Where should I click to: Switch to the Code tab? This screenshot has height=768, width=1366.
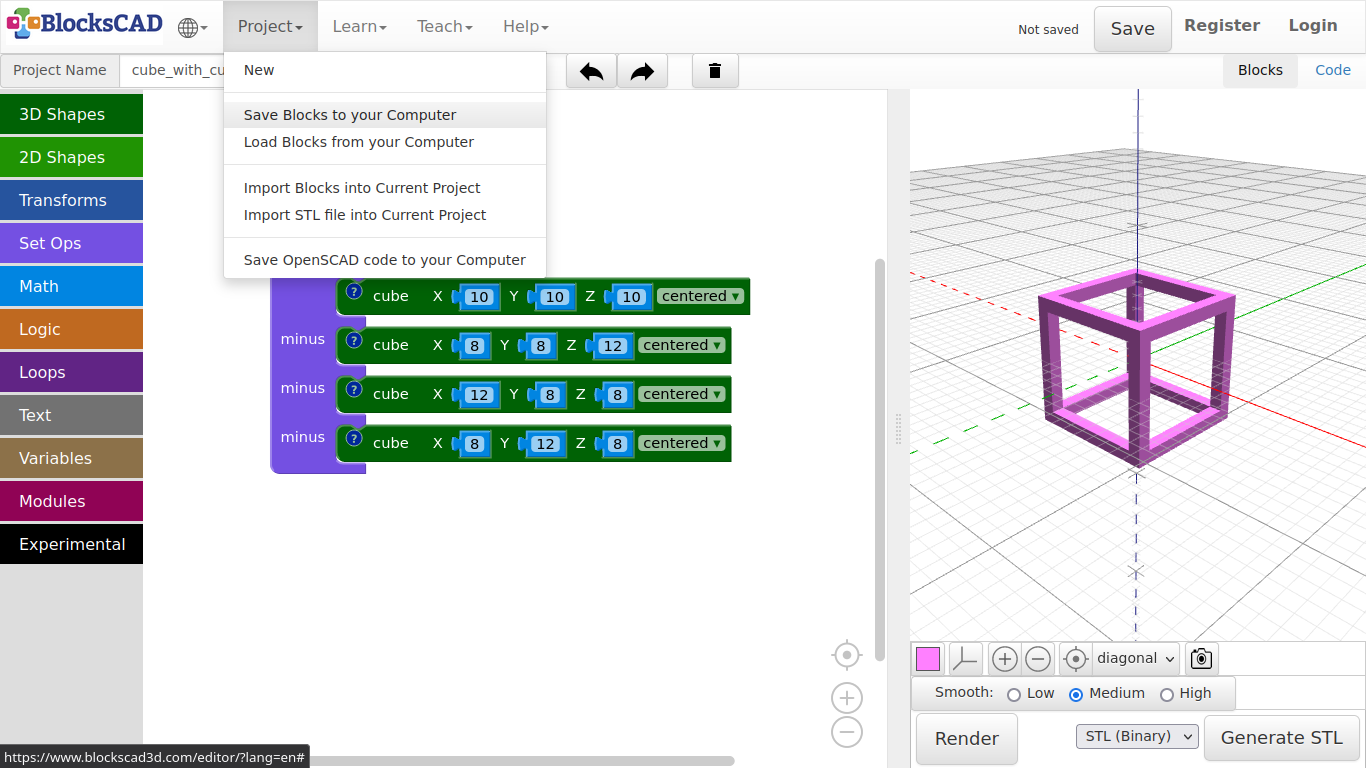[x=1332, y=70]
